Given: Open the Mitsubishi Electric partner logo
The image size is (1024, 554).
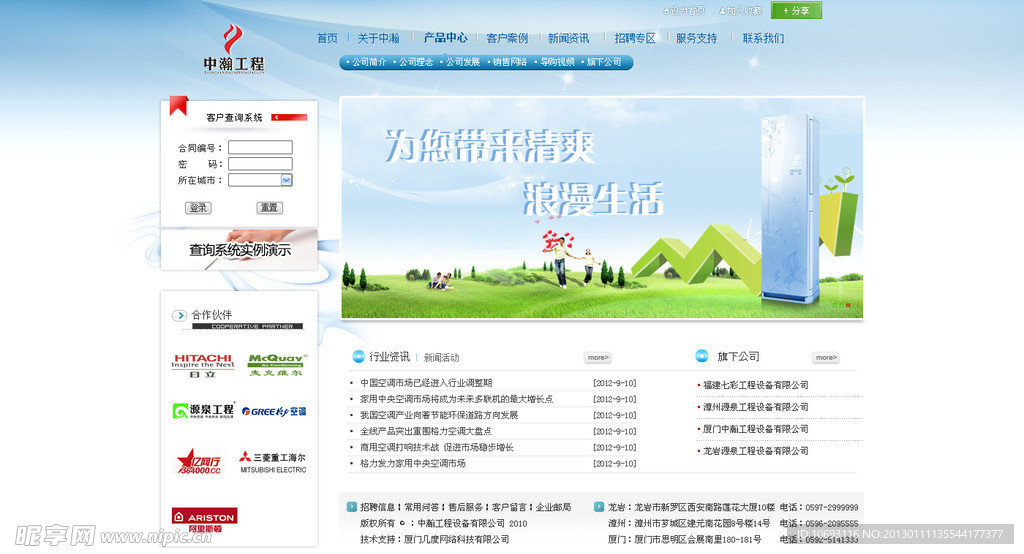Looking at the screenshot, I should 272,463.
